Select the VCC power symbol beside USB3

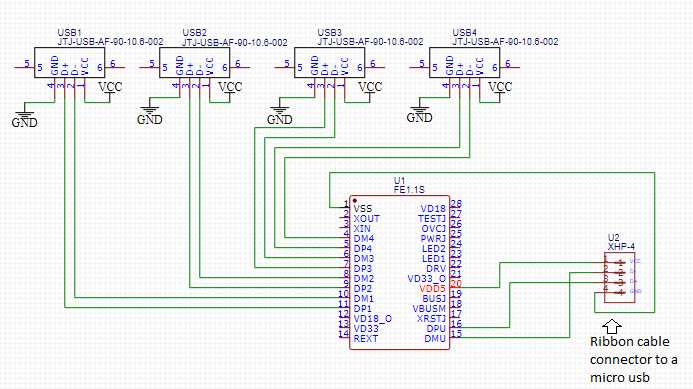[370, 89]
